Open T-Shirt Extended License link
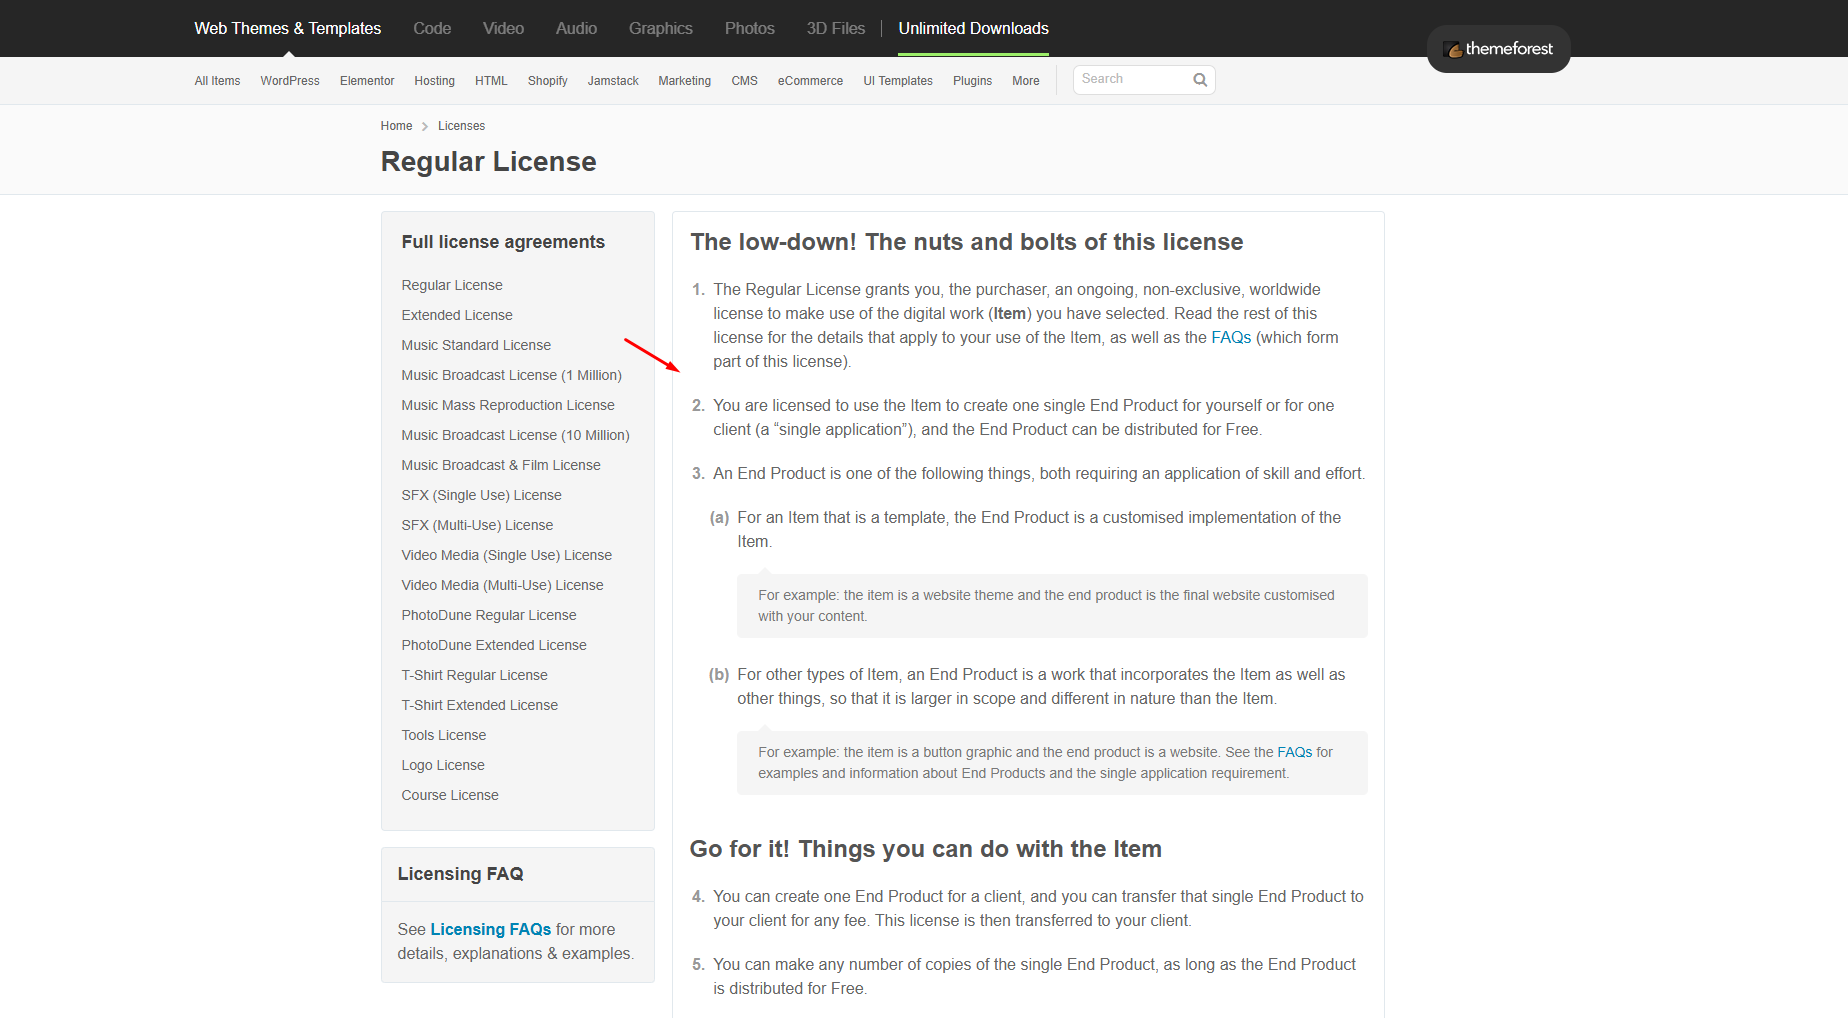Viewport: 1848px width, 1018px height. 479,705
